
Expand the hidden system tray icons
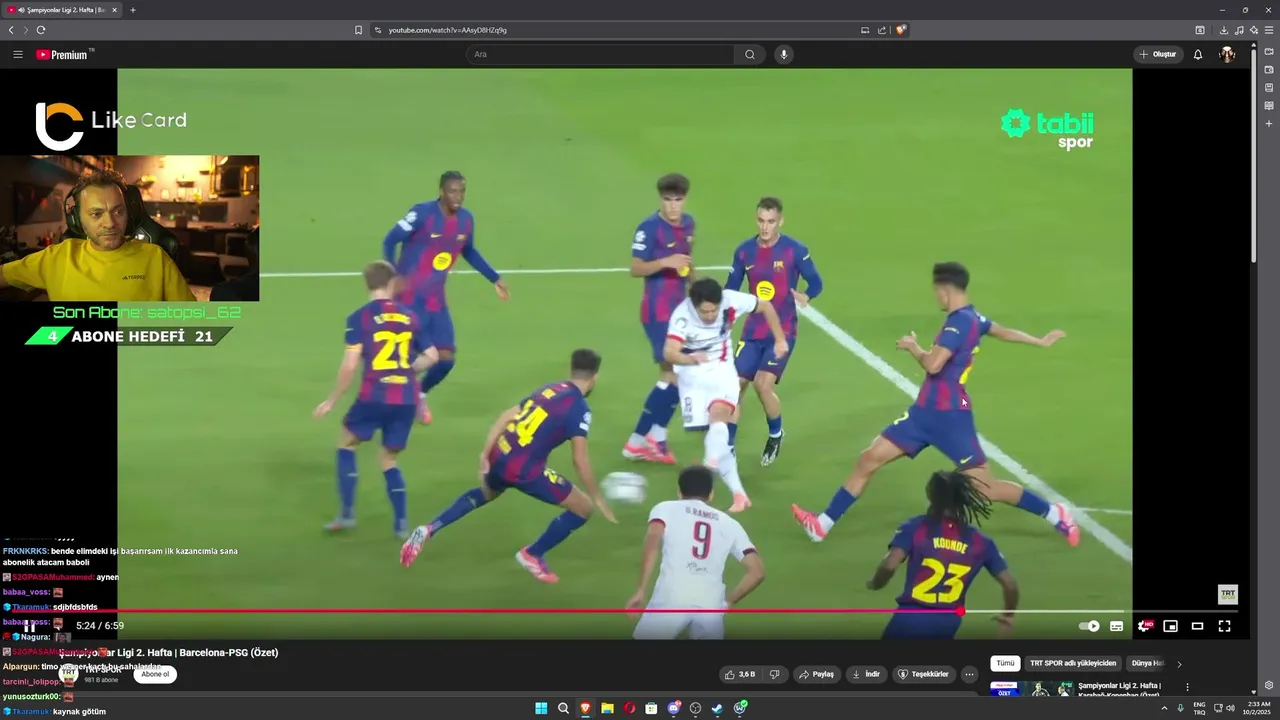pos(1164,708)
